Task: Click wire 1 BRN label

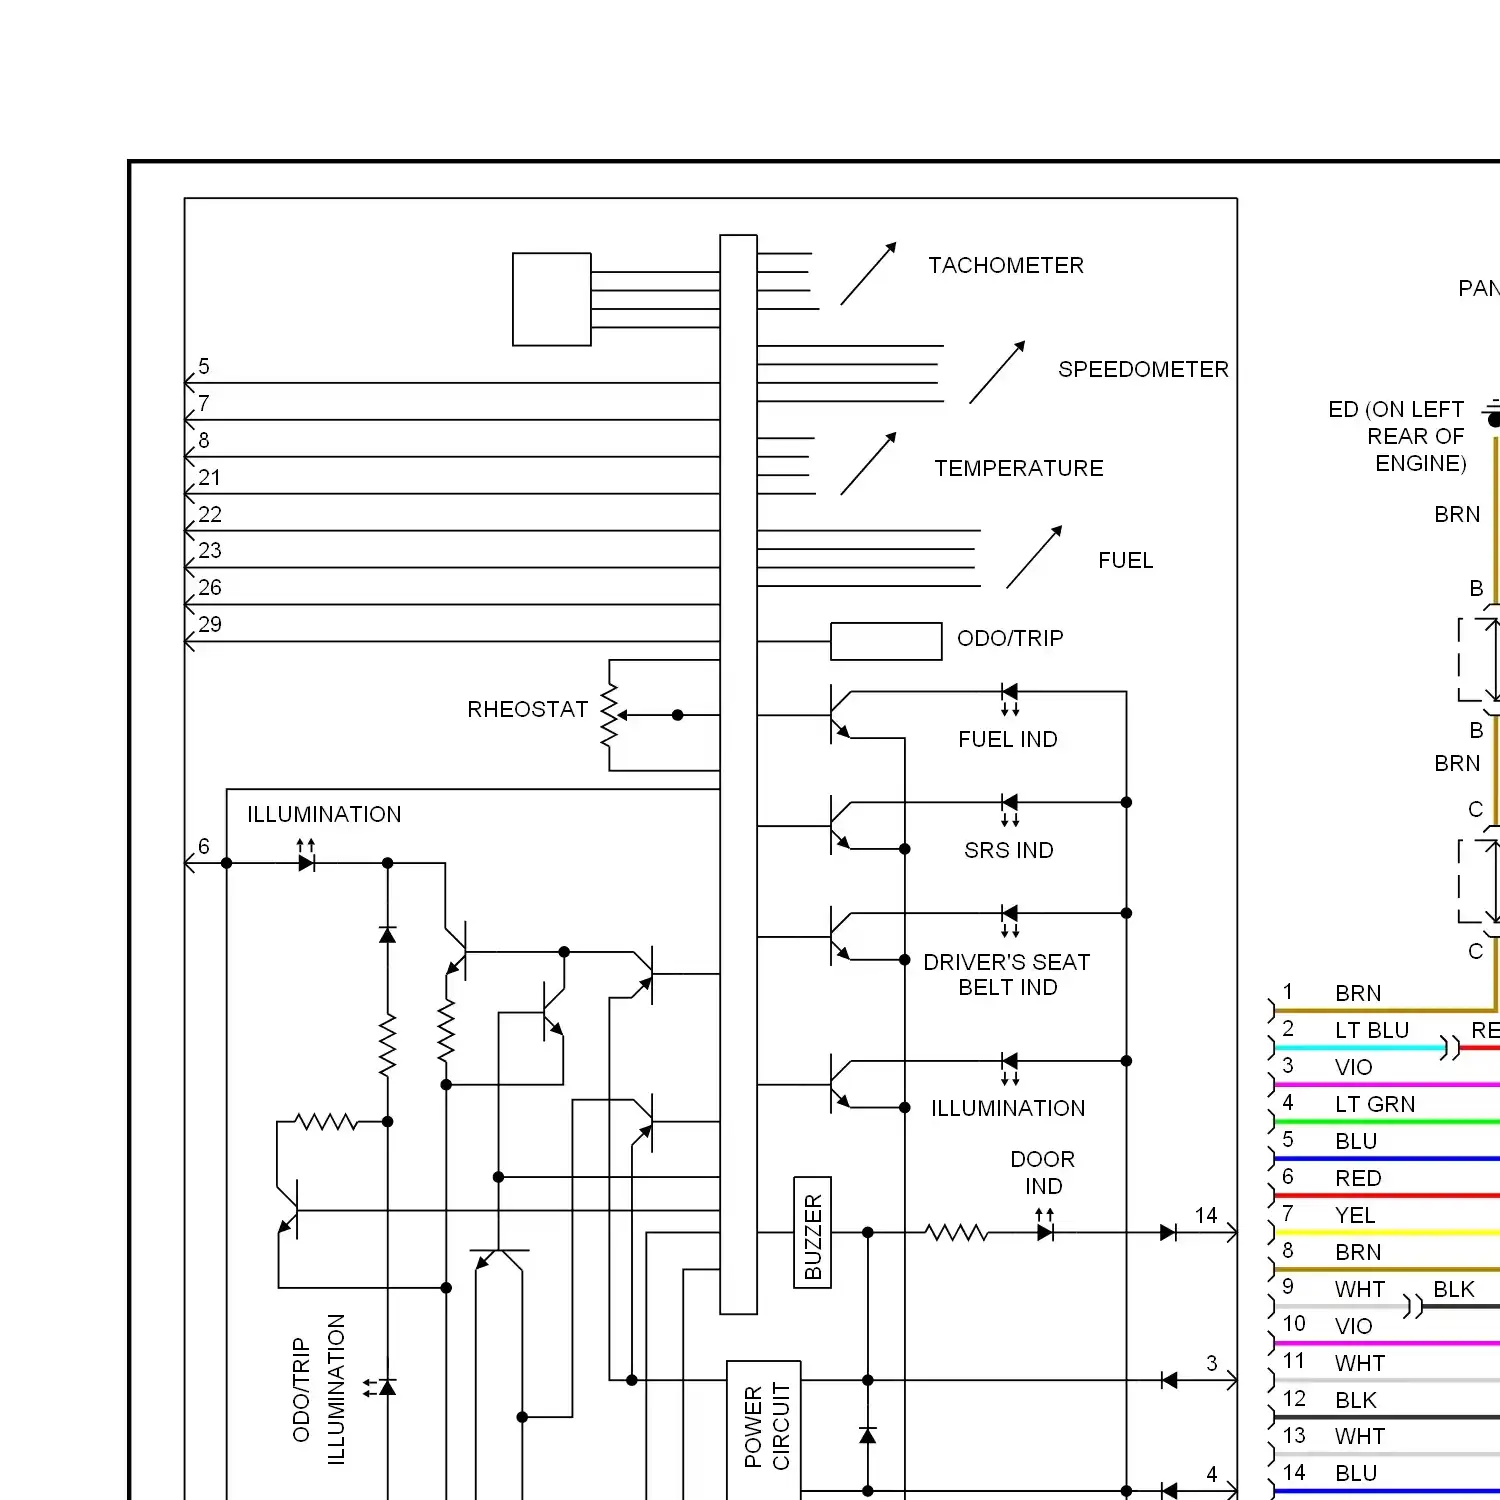Action: coord(1358,993)
